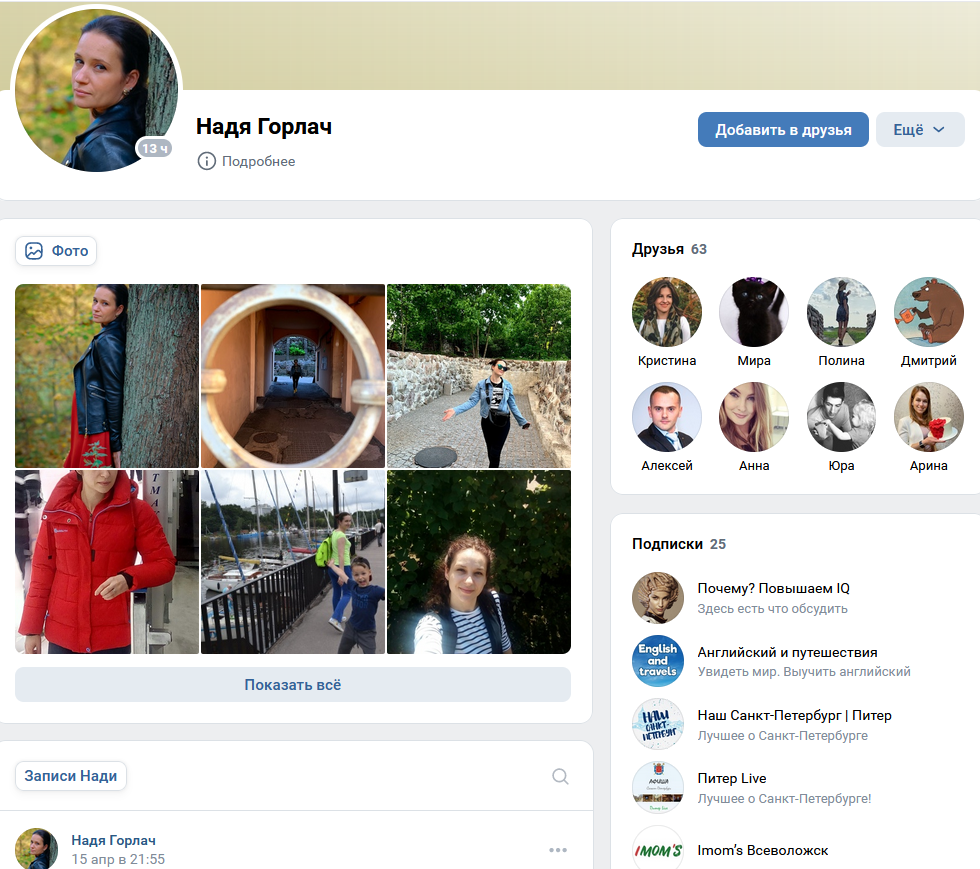Click the large profile avatar photo

pyautogui.click(x=96, y=90)
